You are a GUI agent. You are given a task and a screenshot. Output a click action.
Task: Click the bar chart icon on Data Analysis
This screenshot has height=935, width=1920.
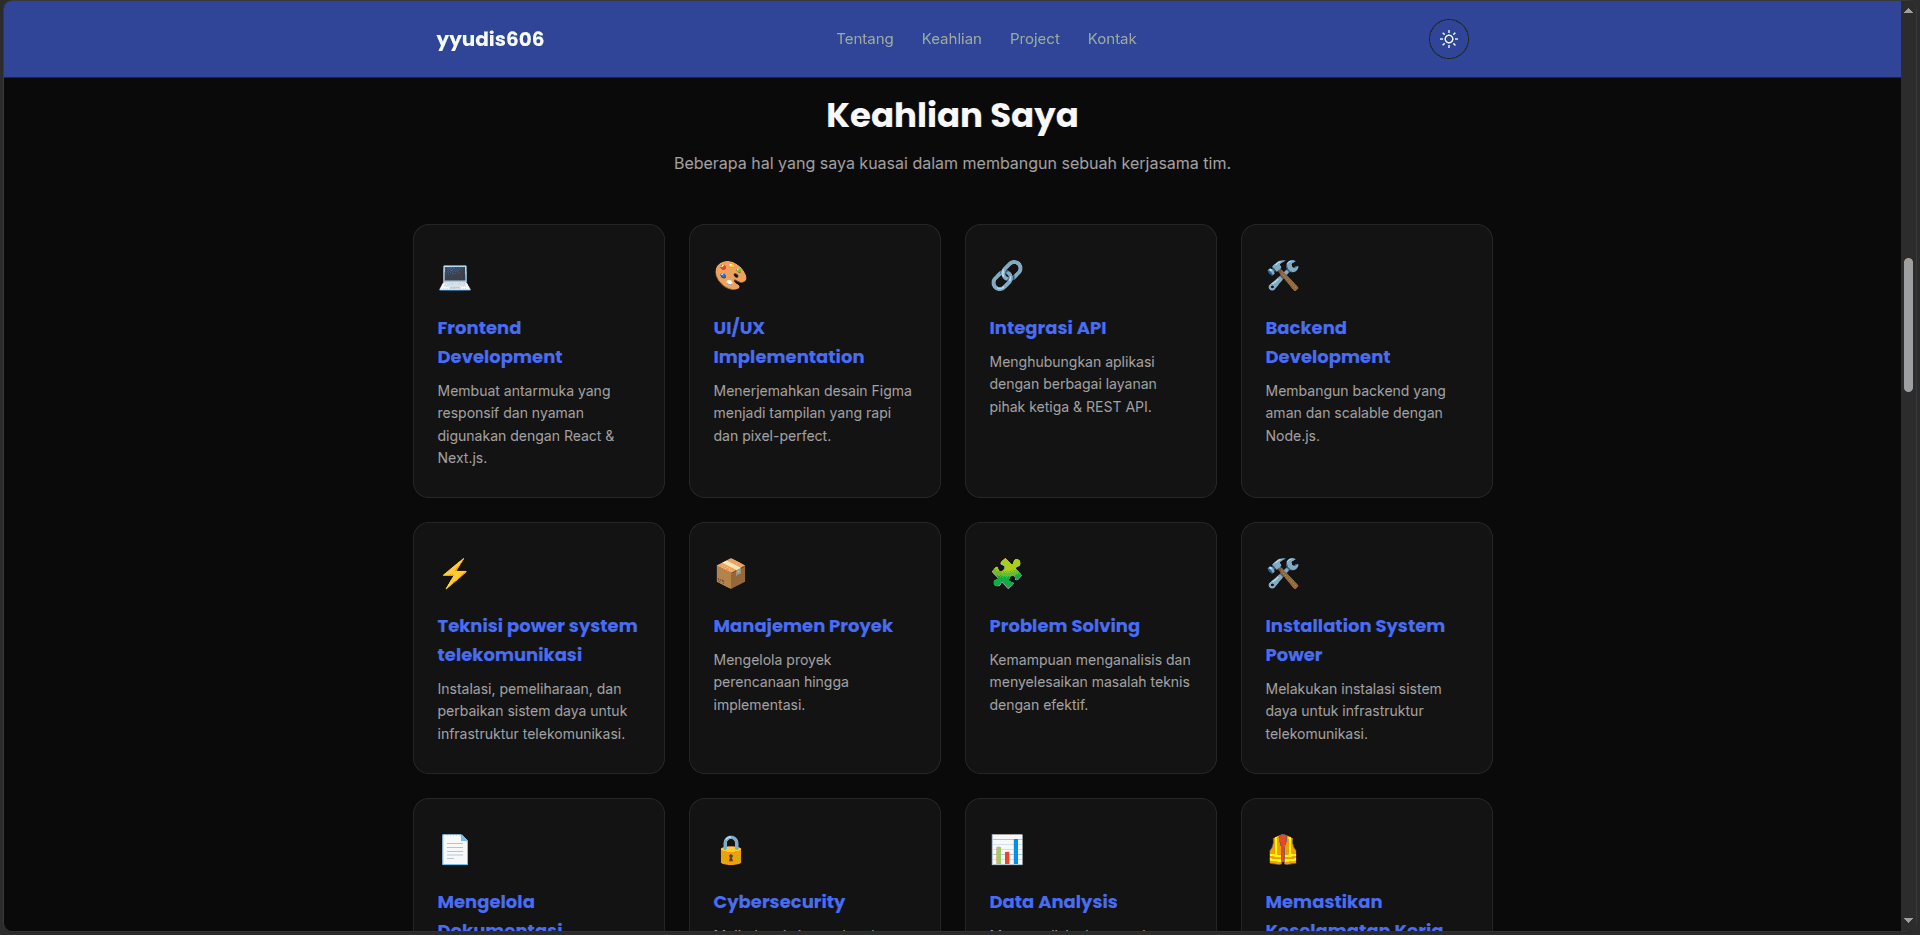click(1007, 849)
